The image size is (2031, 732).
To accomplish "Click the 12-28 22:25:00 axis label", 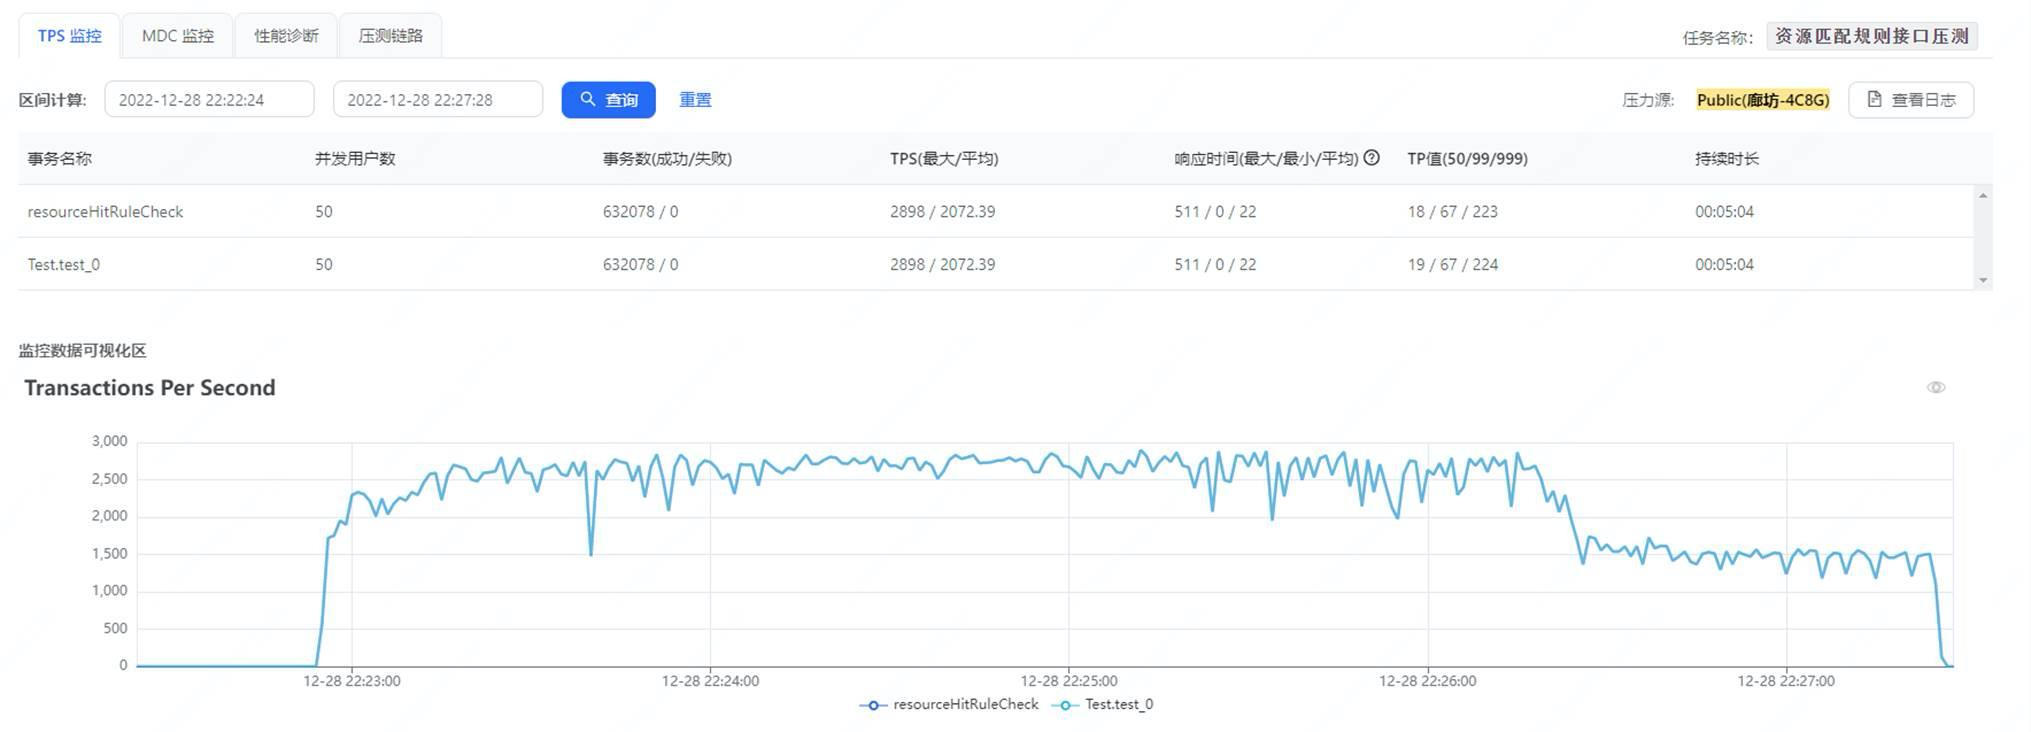I will (x=1069, y=681).
